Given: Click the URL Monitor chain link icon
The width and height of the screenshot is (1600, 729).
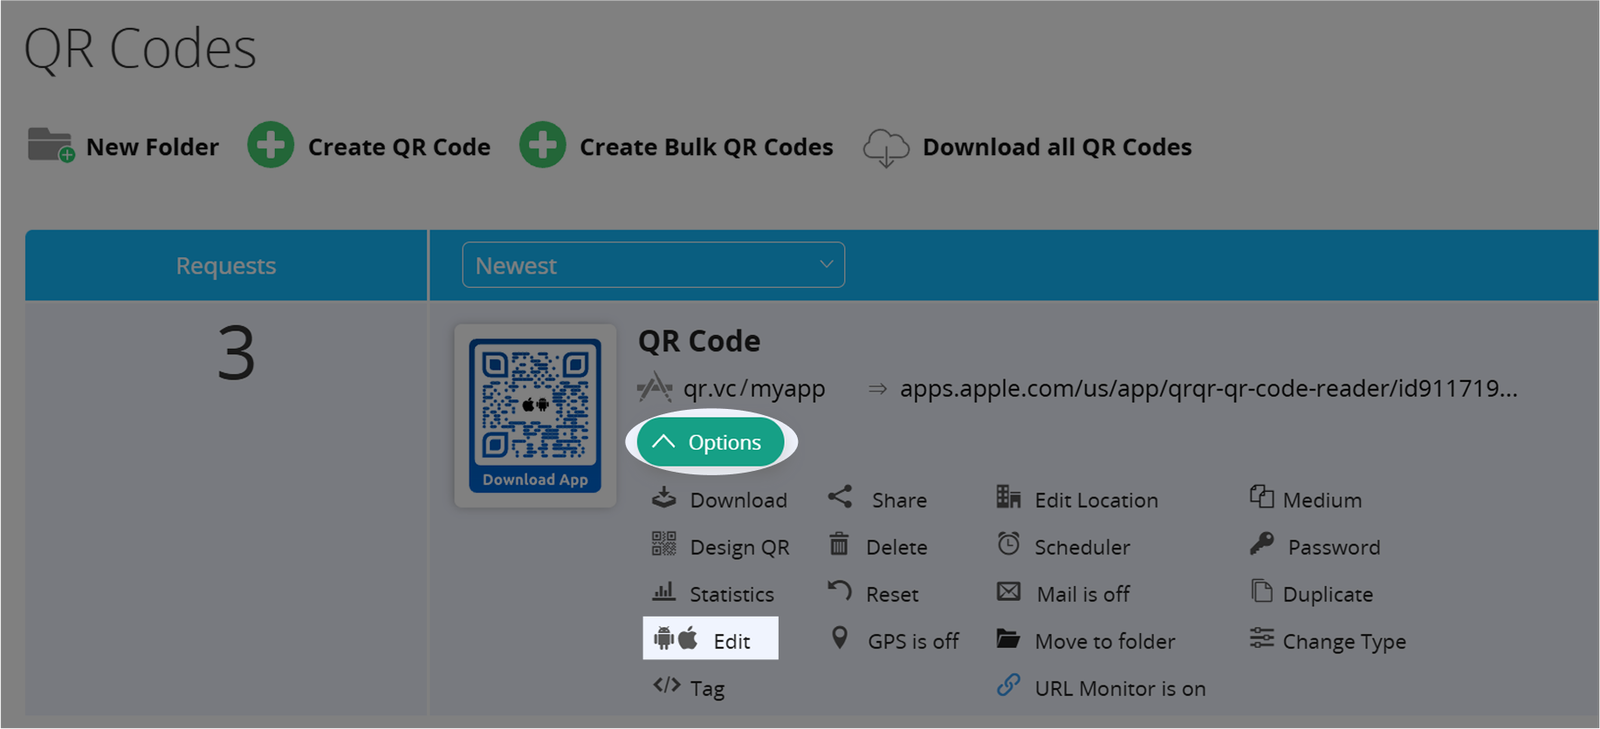Looking at the screenshot, I should pos(1009,685).
